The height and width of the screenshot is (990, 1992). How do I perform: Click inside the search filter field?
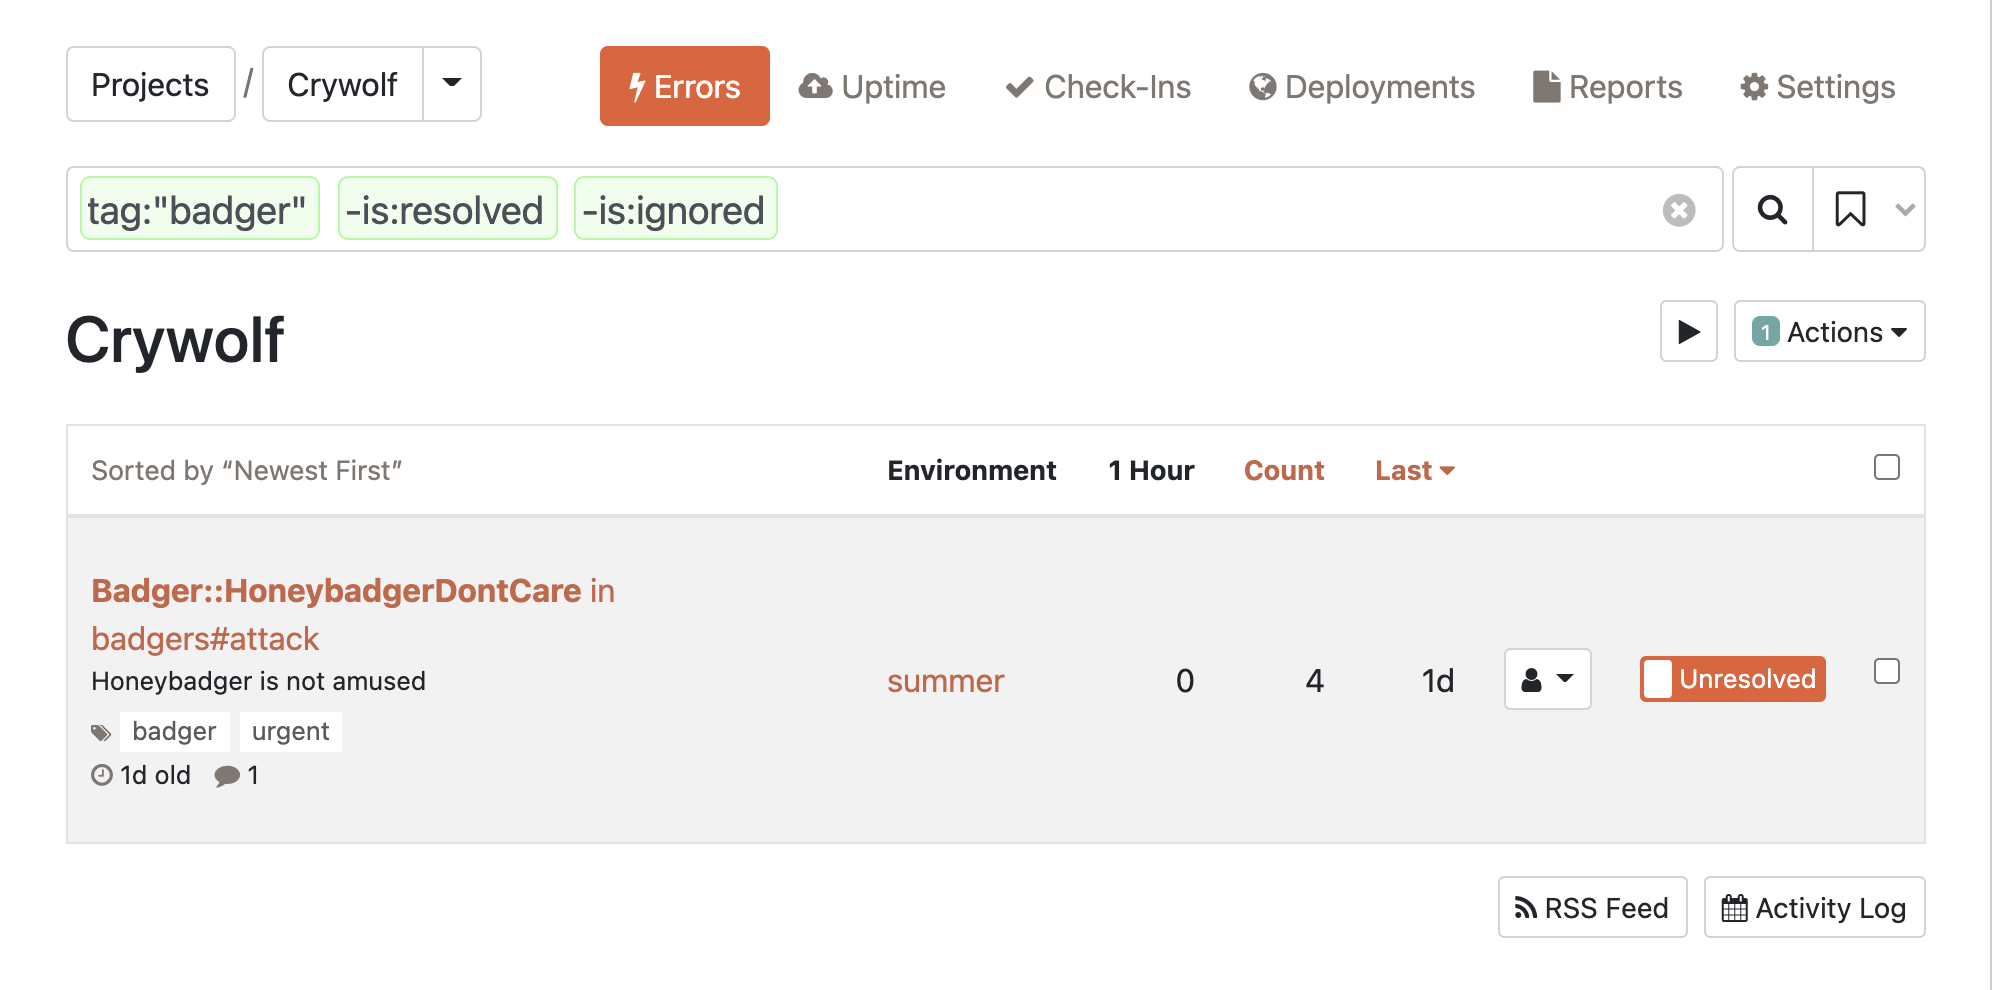(1100, 209)
